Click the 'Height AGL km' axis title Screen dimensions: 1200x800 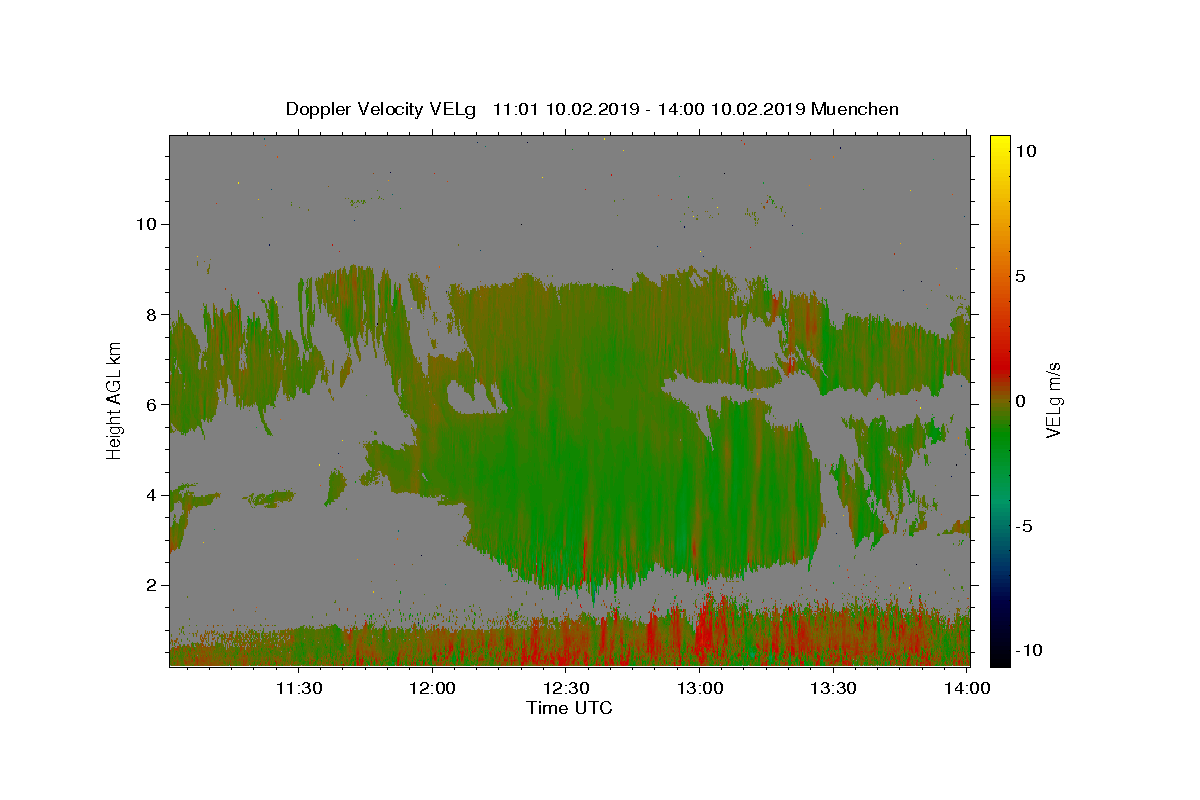pyautogui.click(x=114, y=400)
